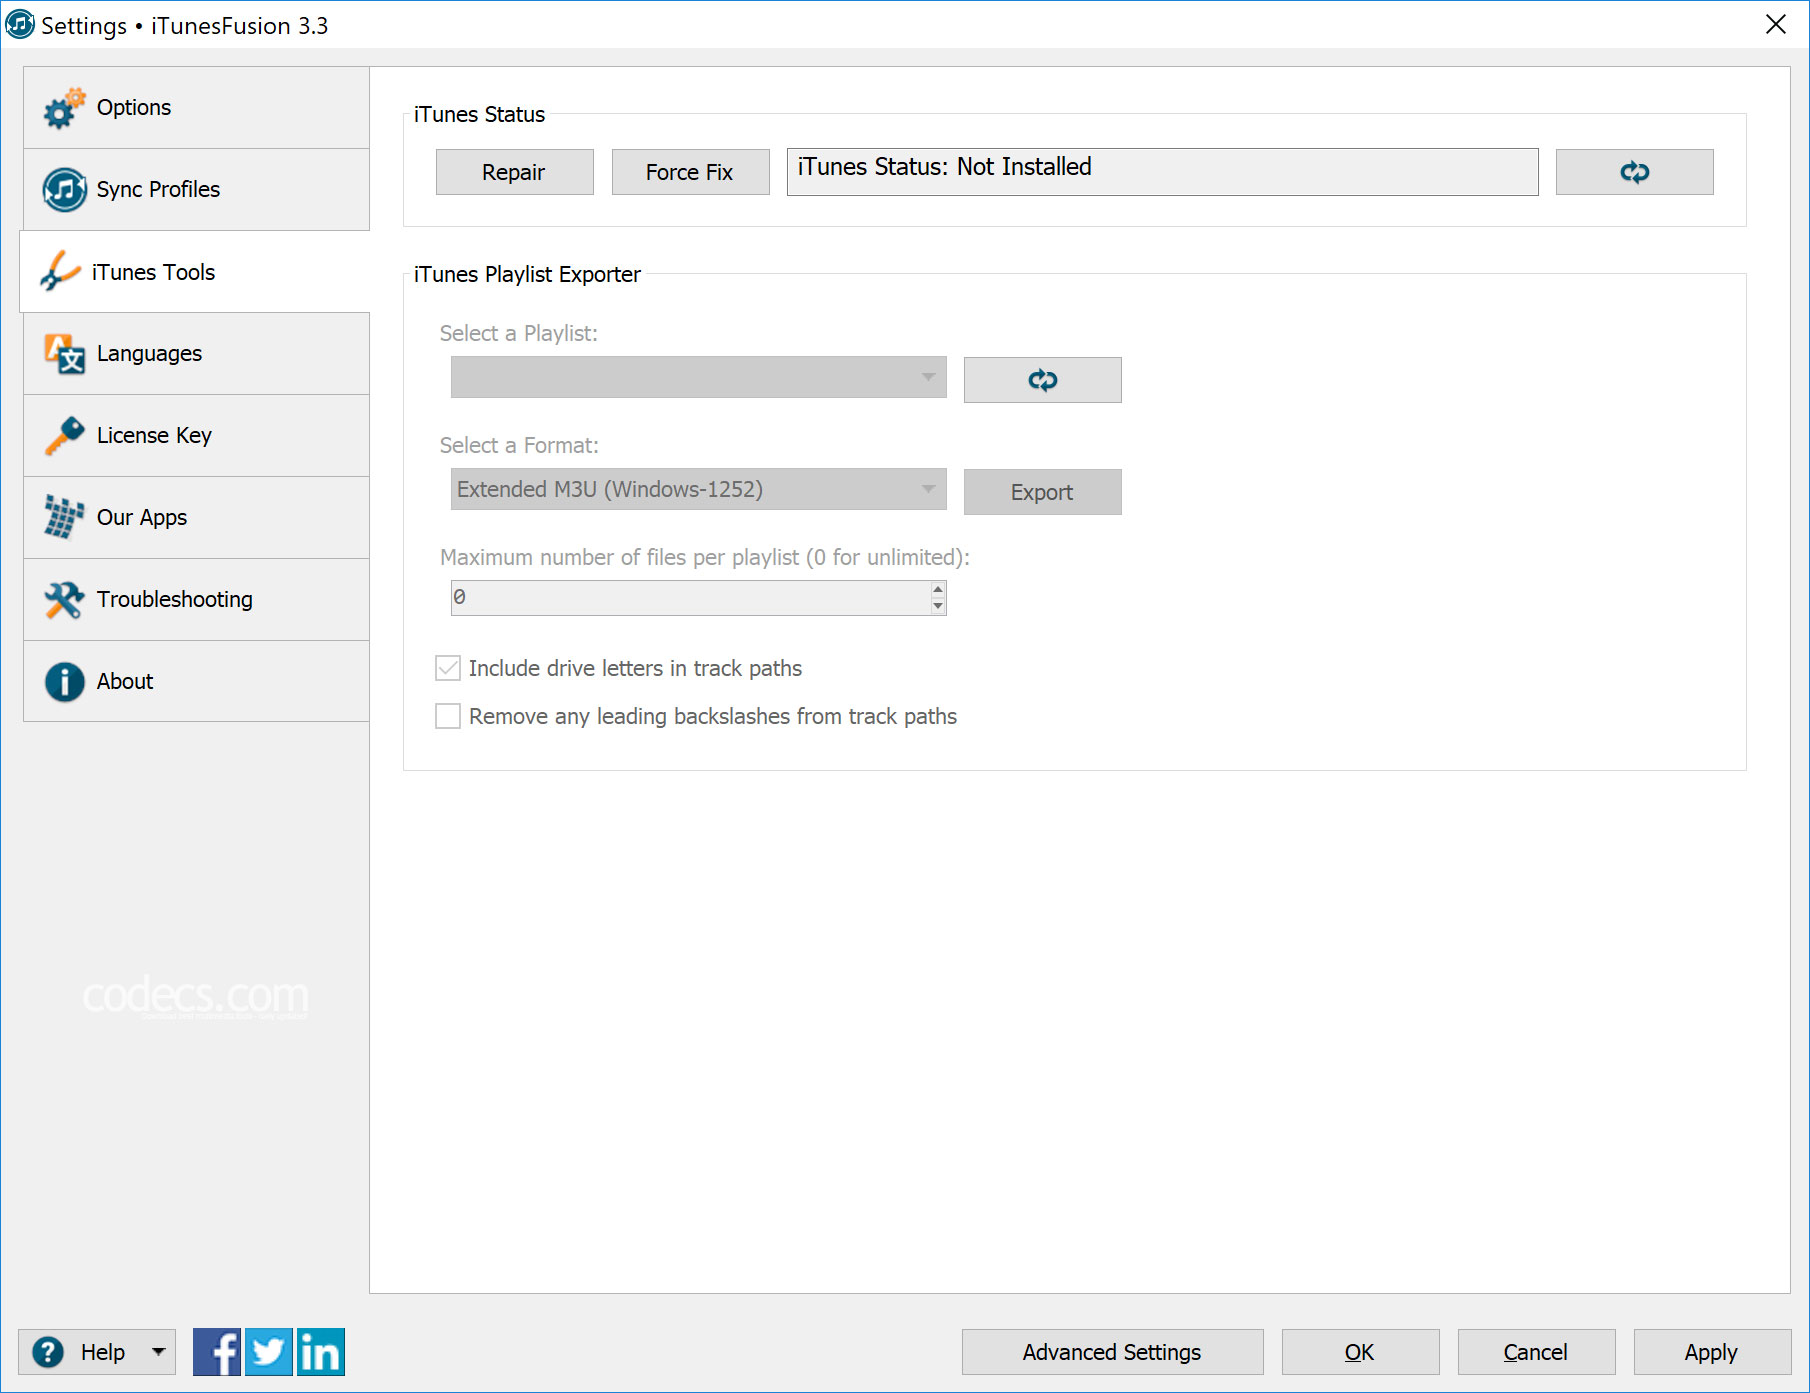This screenshot has width=1810, height=1393.
Task: Click the 'iTunes Playlist Exporter' group heading
Action: [527, 274]
